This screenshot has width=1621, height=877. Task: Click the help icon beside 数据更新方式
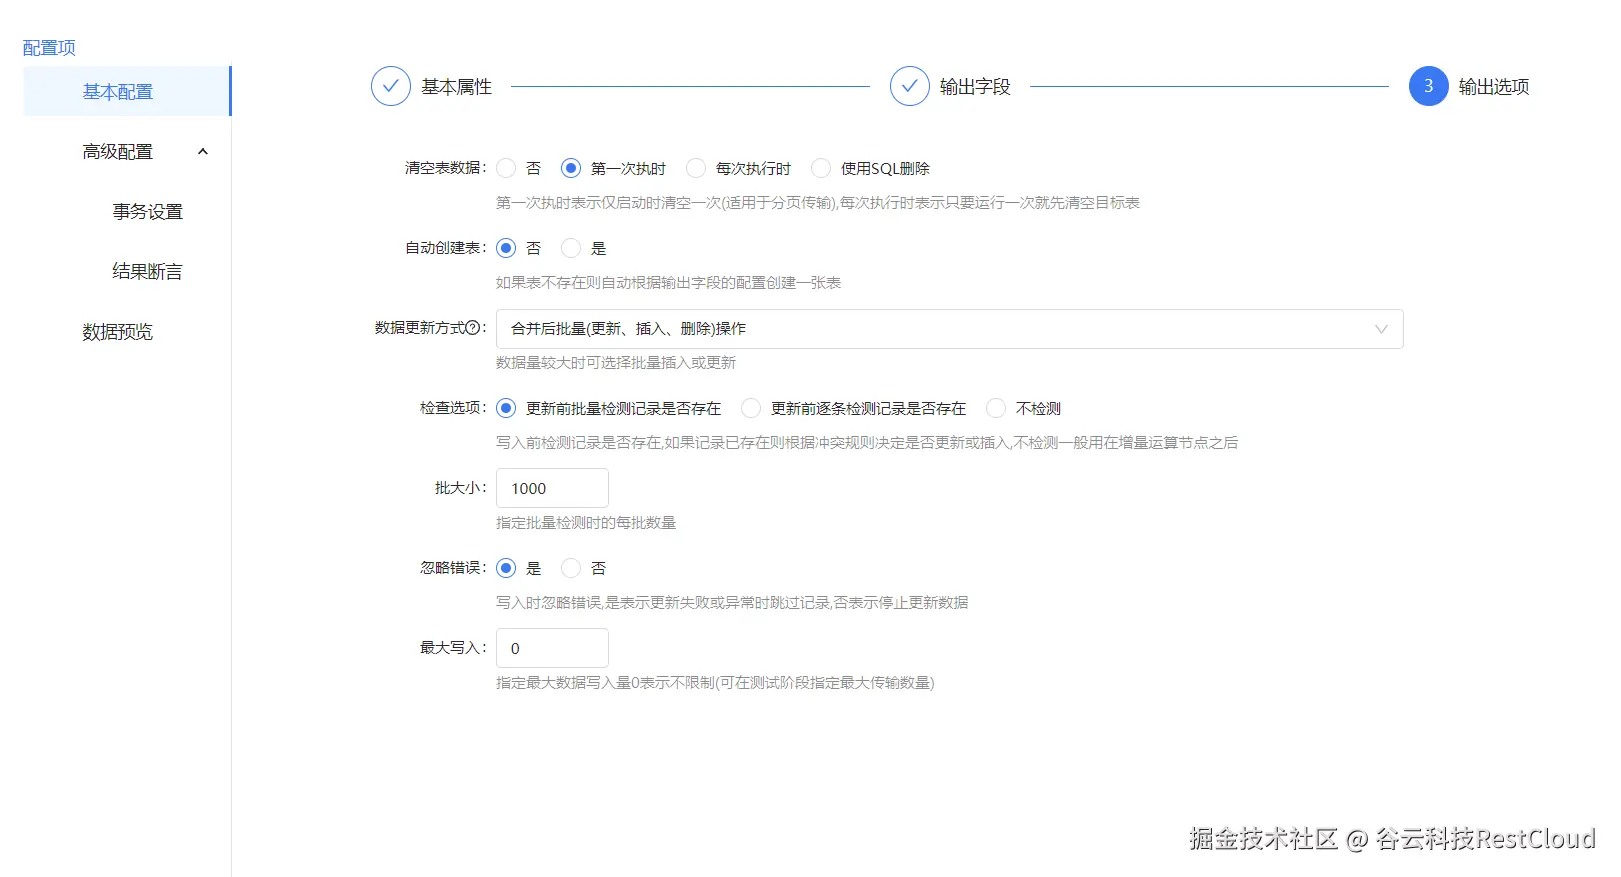pyautogui.click(x=473, y=328)
